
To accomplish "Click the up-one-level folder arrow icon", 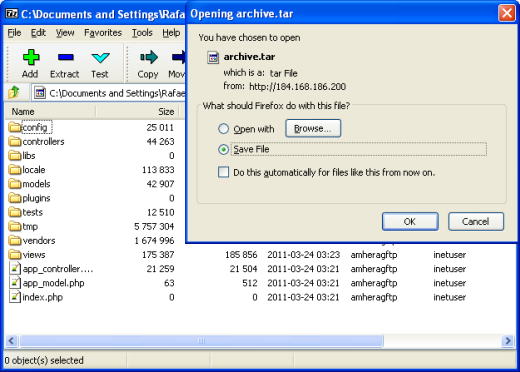I will click(14, 92).
